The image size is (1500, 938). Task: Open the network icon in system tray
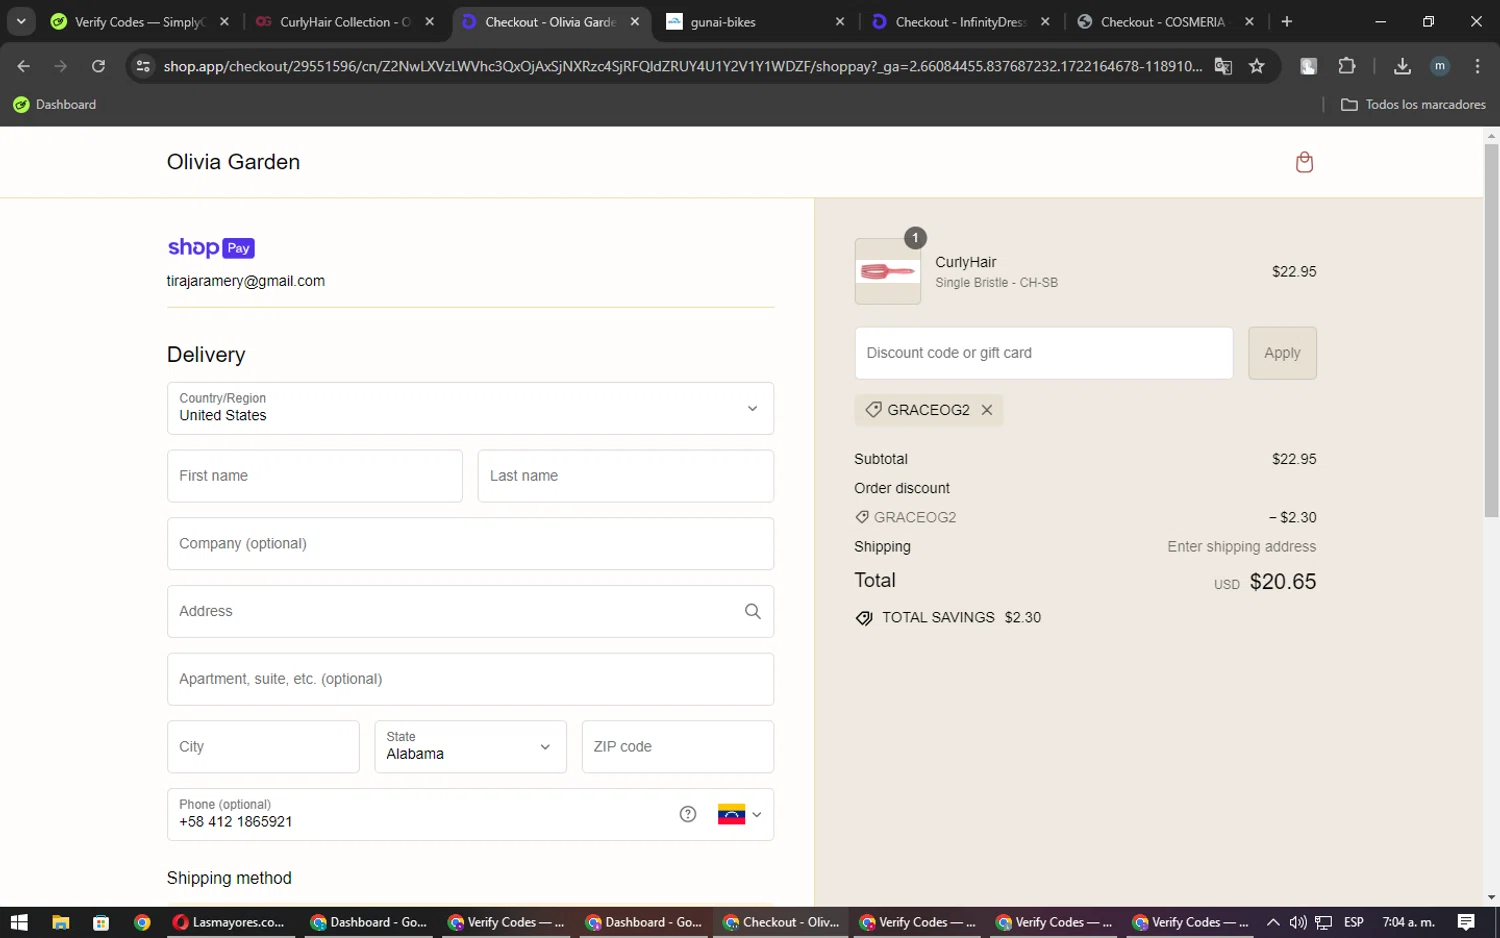coord(1324,922)
